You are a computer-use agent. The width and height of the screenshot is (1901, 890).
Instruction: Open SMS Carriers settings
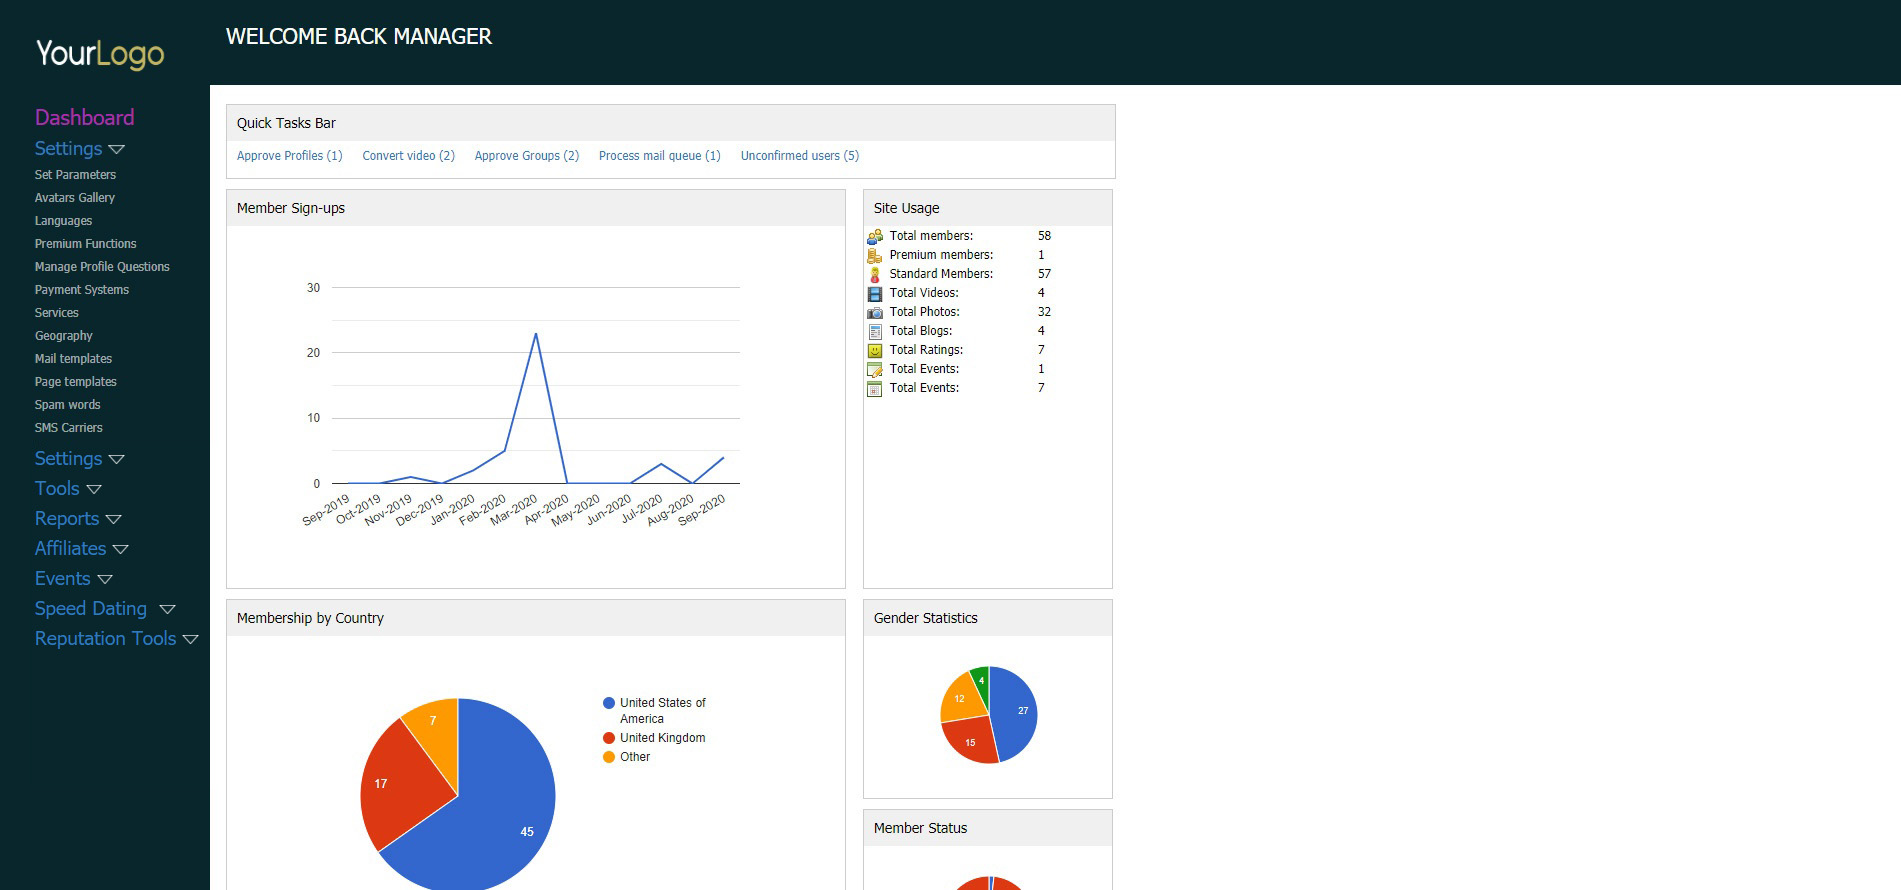[68, 428]
